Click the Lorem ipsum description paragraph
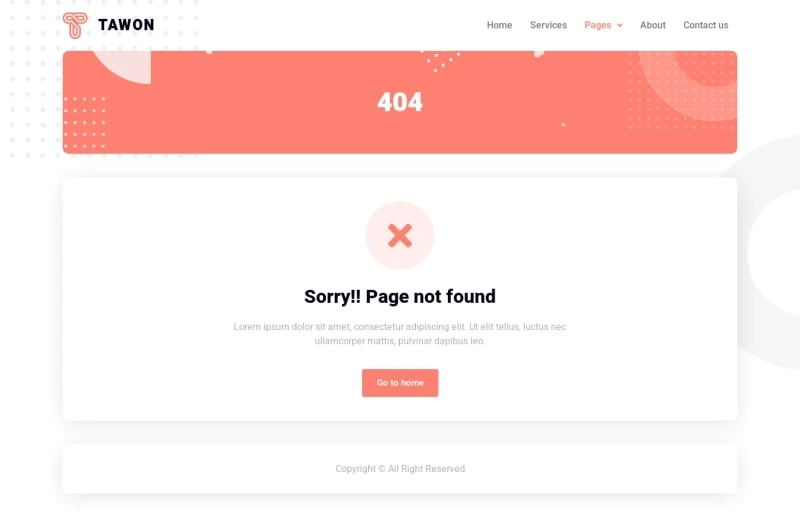The height and width of the screenshot is (517, 800). click(400, 334)
